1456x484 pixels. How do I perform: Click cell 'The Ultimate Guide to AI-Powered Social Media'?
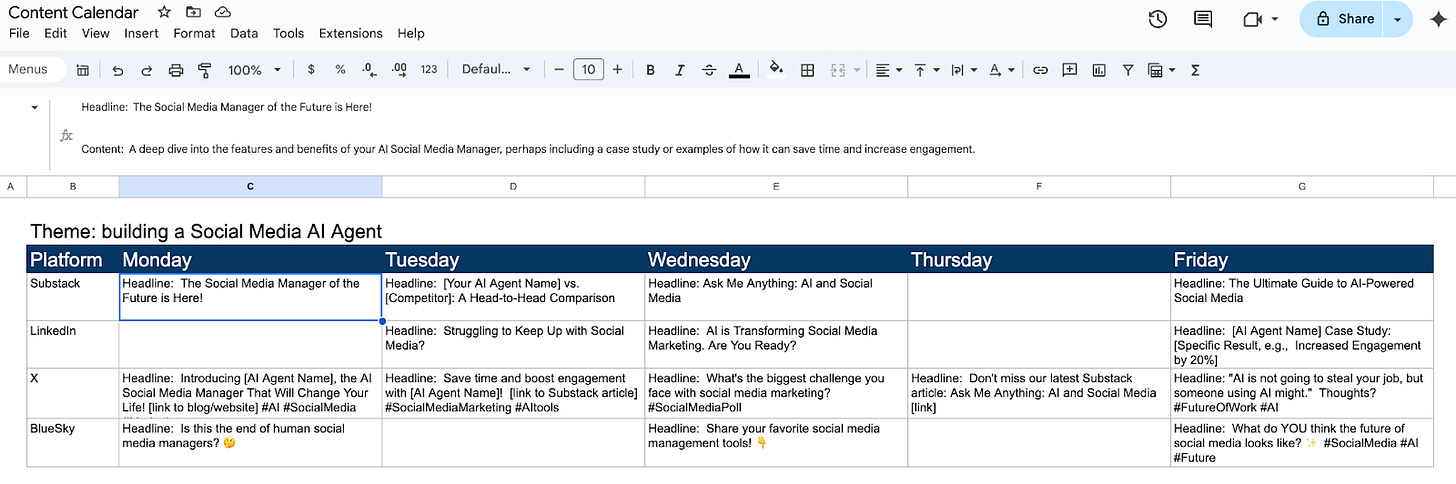1302,296
